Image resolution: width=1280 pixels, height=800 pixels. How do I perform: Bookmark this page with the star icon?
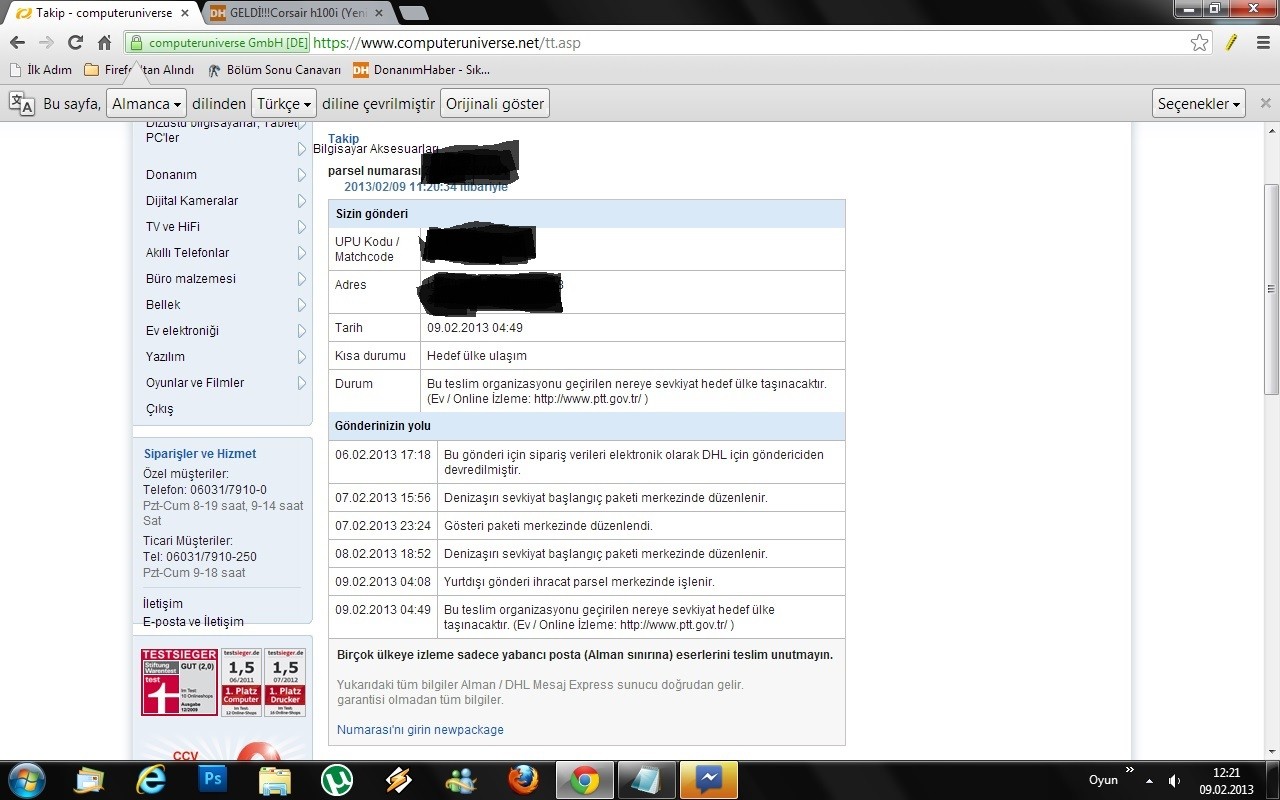coord(1200,43)
